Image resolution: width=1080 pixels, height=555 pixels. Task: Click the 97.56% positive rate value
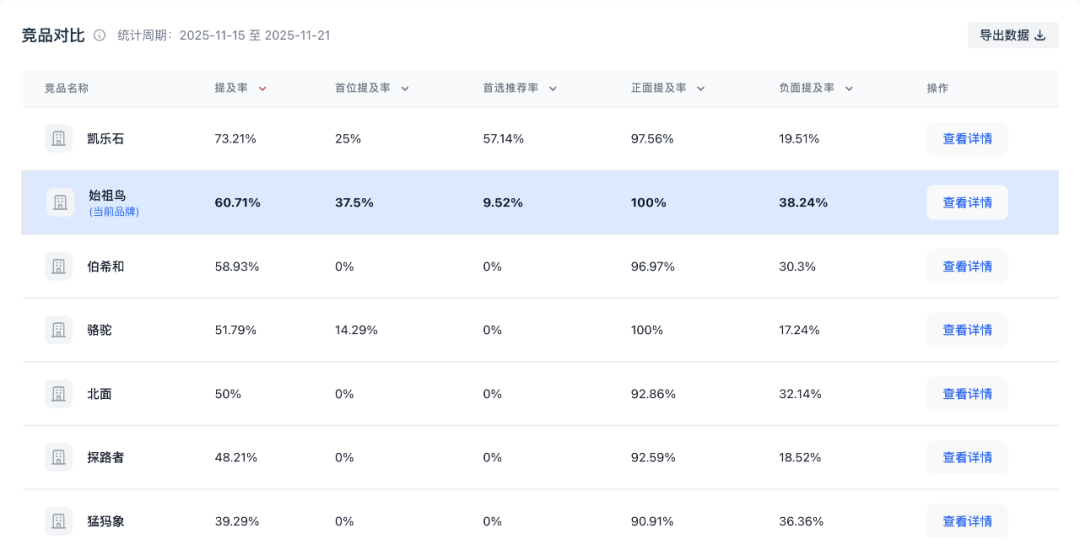point(652,139)
